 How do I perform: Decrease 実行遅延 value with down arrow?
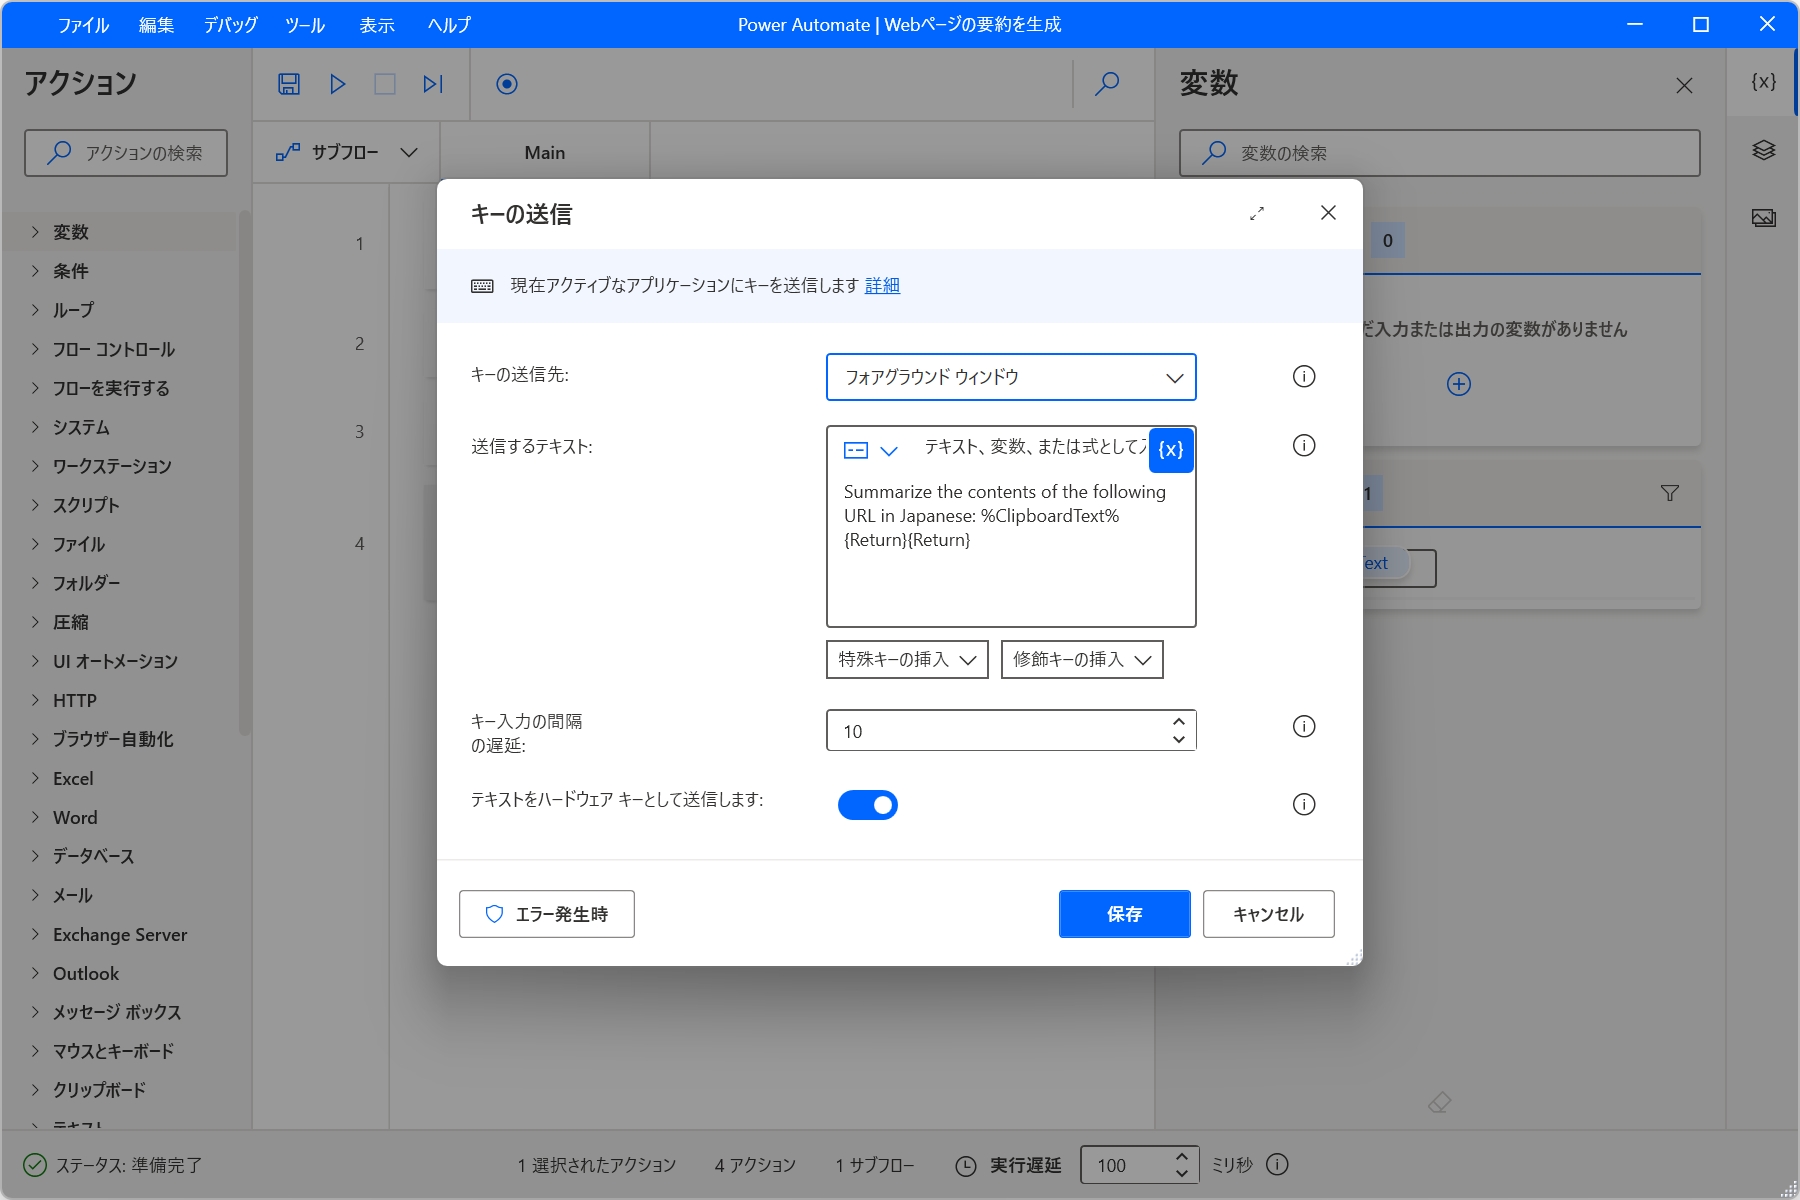click(x=1182, y=1174)
